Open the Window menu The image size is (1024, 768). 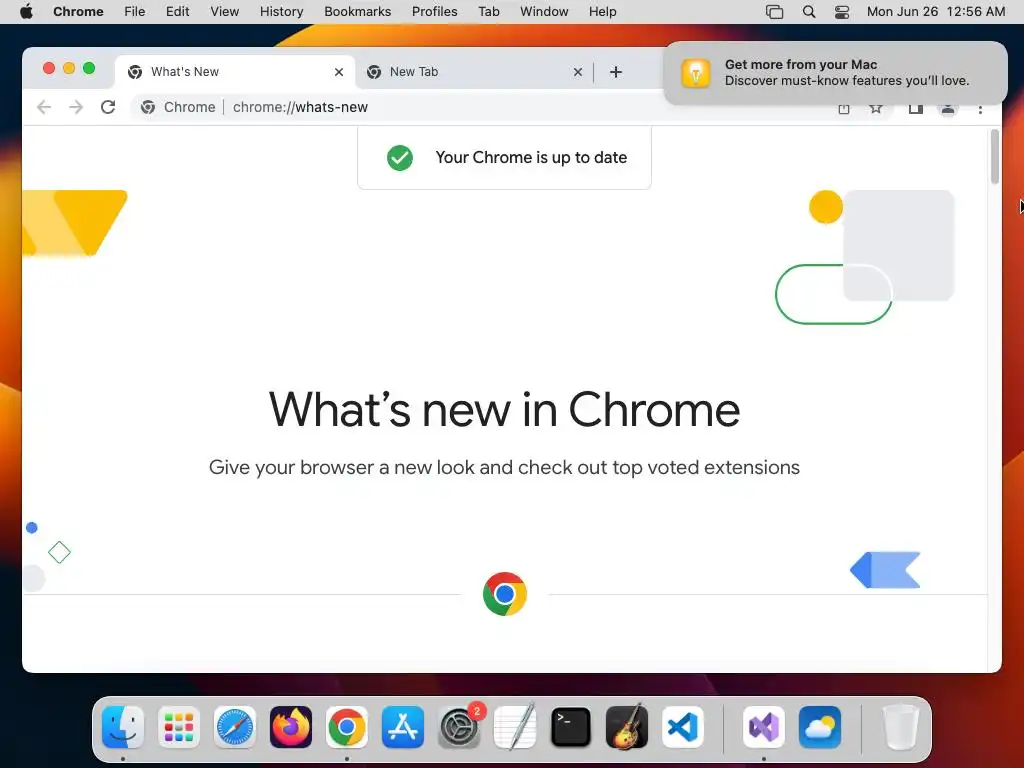tap(544, 12)
